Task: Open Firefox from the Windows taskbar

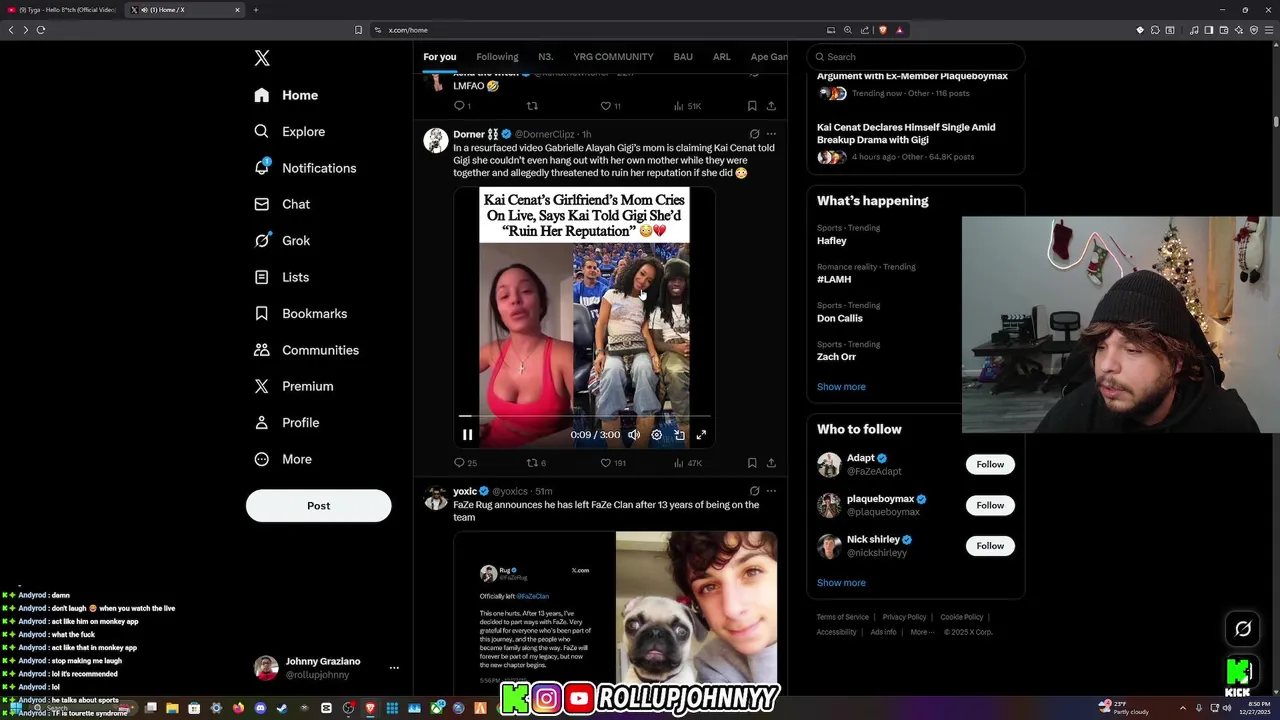Action: point(238,709)
